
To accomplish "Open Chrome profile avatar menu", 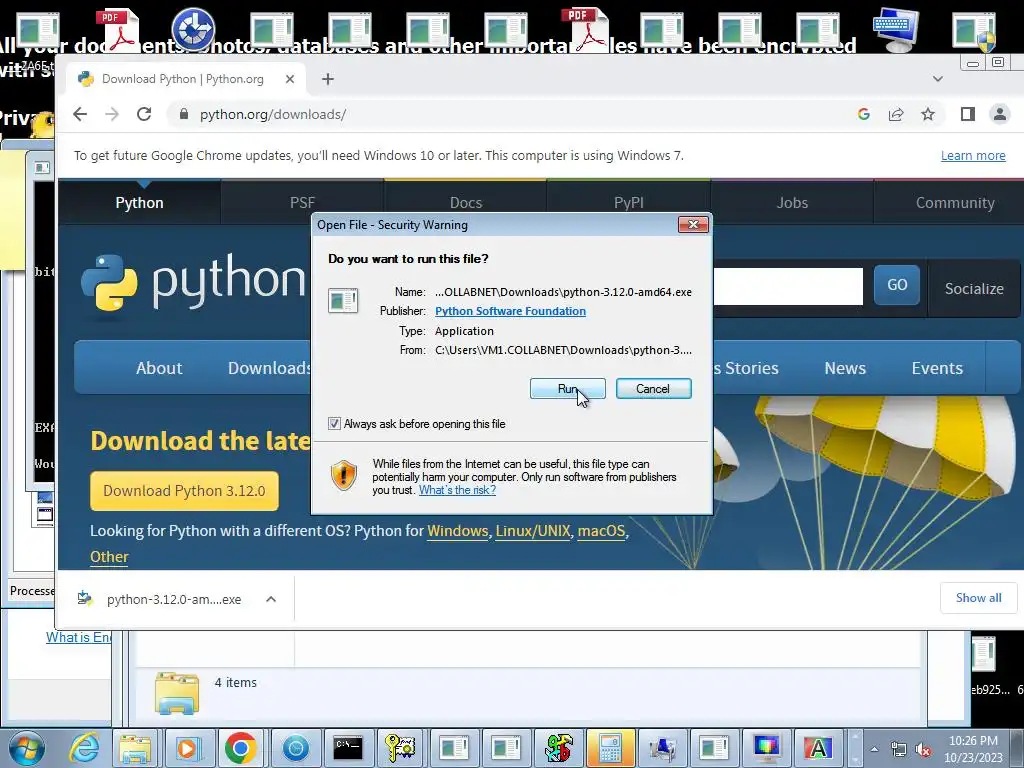I will 1000,114.
